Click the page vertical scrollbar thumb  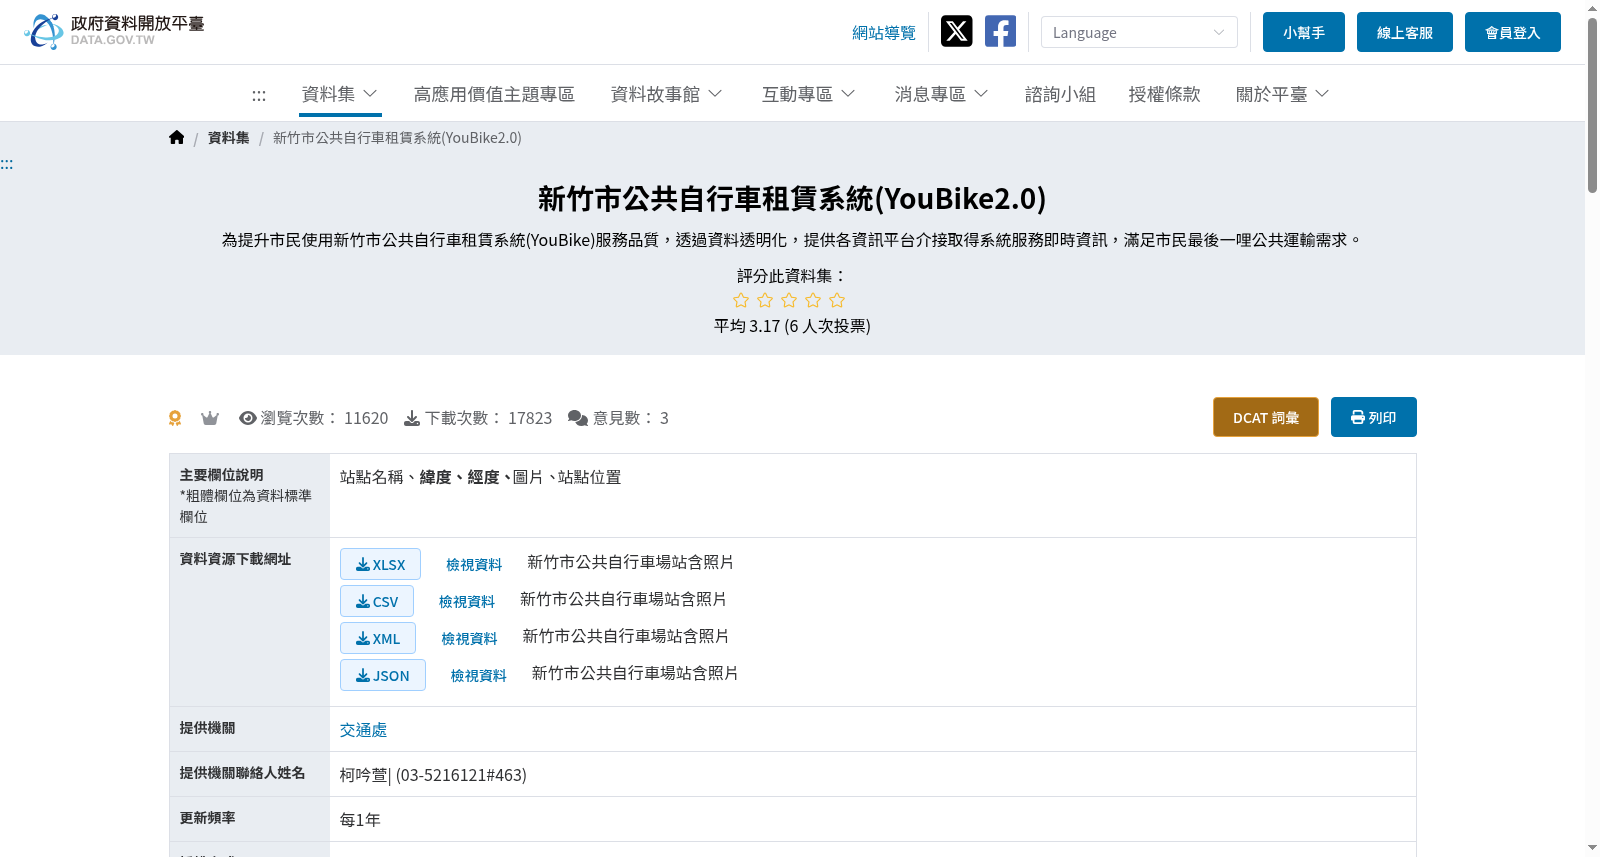[x=1592, y=105]
